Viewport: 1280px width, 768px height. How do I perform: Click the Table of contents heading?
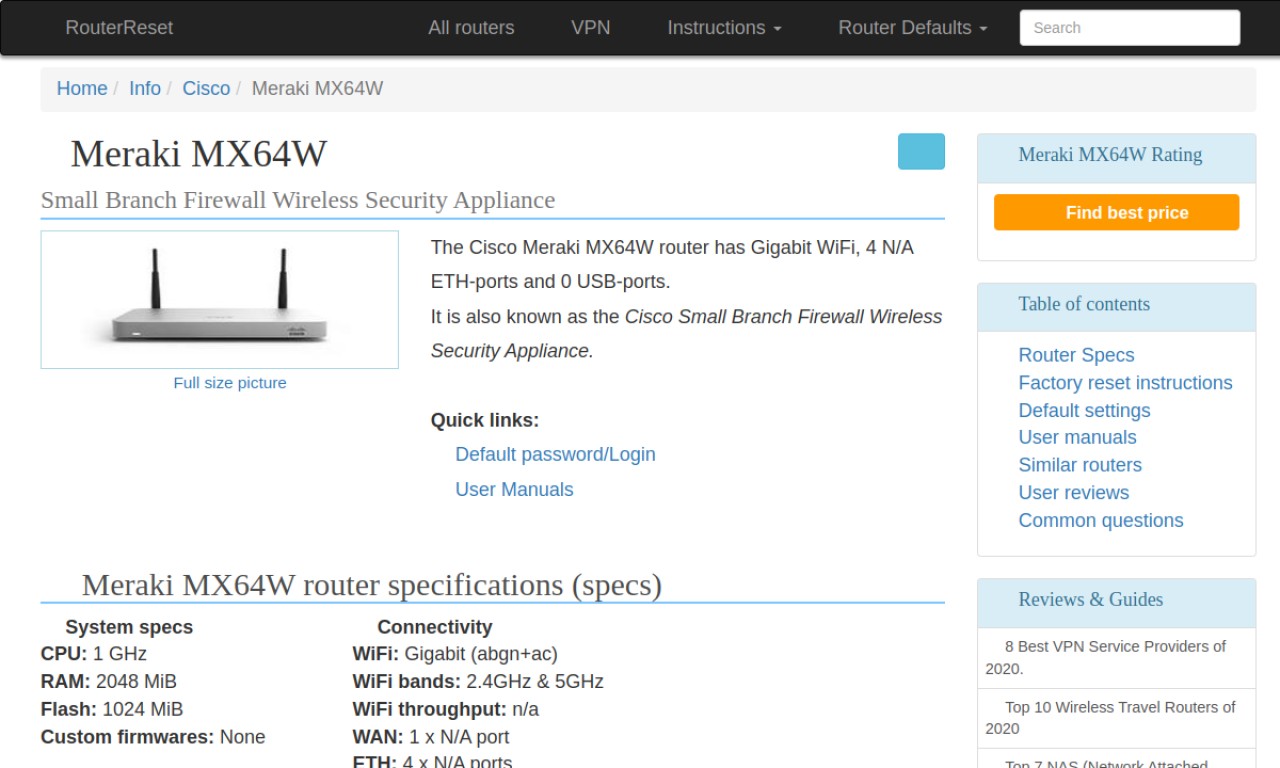pos(1084,304)
